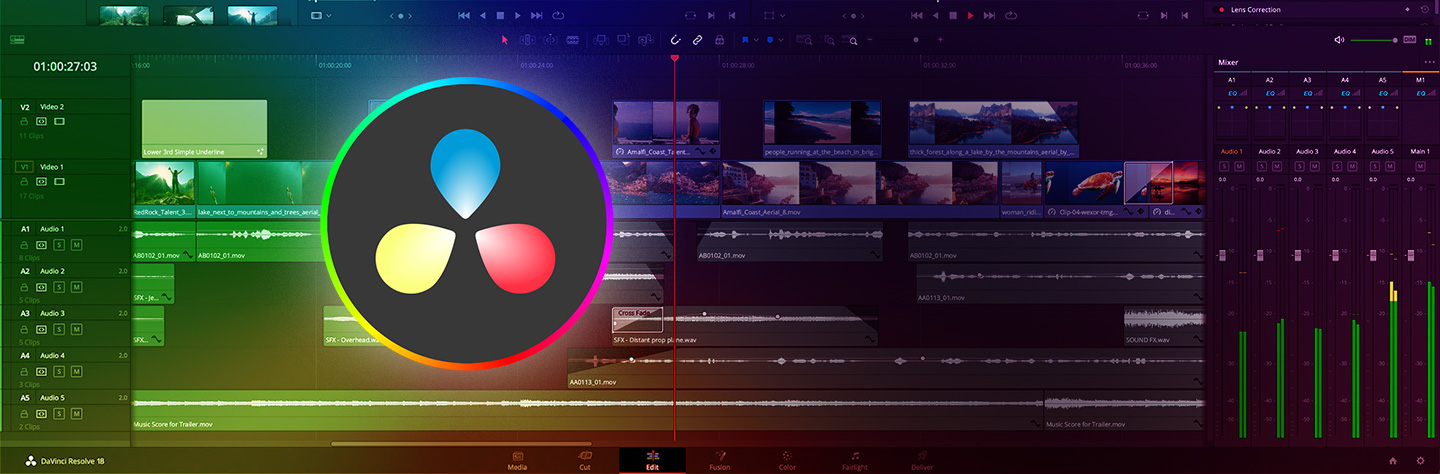Click the full extent zoom icon
Screen dimensions: 1440x474
[802, 40]
